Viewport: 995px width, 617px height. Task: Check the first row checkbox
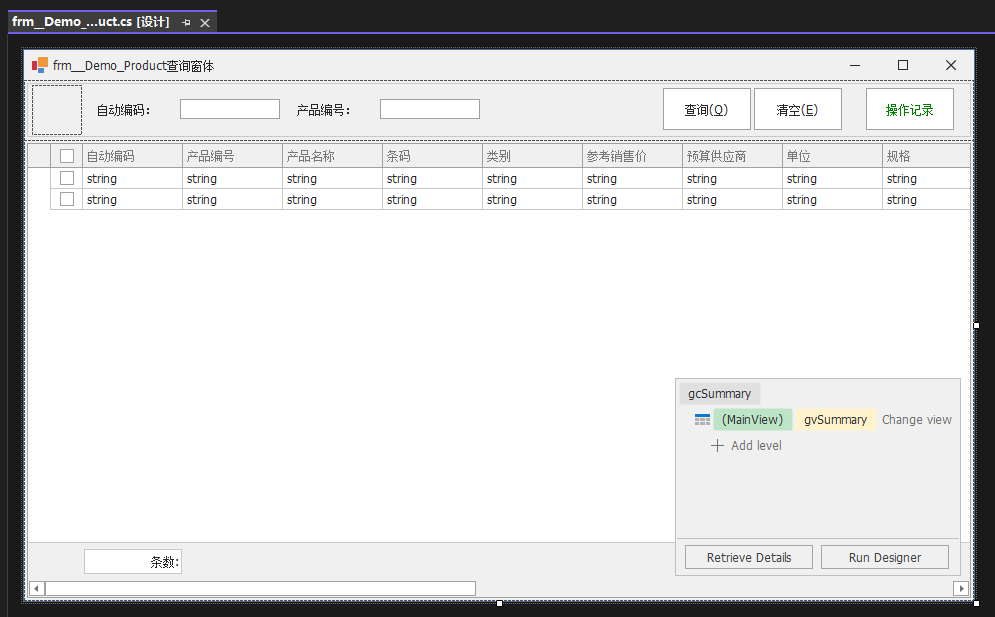tap(67, 178)
